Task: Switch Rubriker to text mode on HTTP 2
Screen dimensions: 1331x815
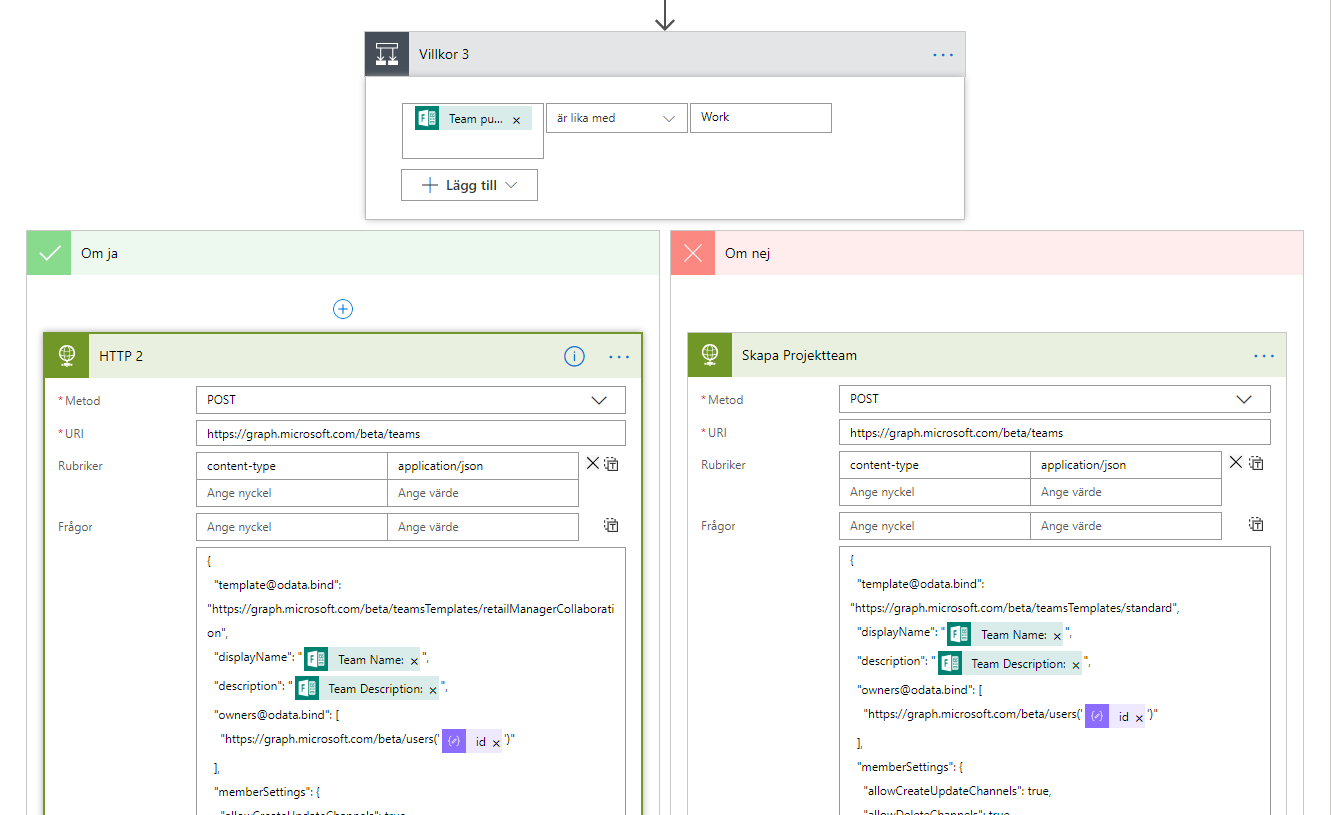Action: tap(610, 463)
